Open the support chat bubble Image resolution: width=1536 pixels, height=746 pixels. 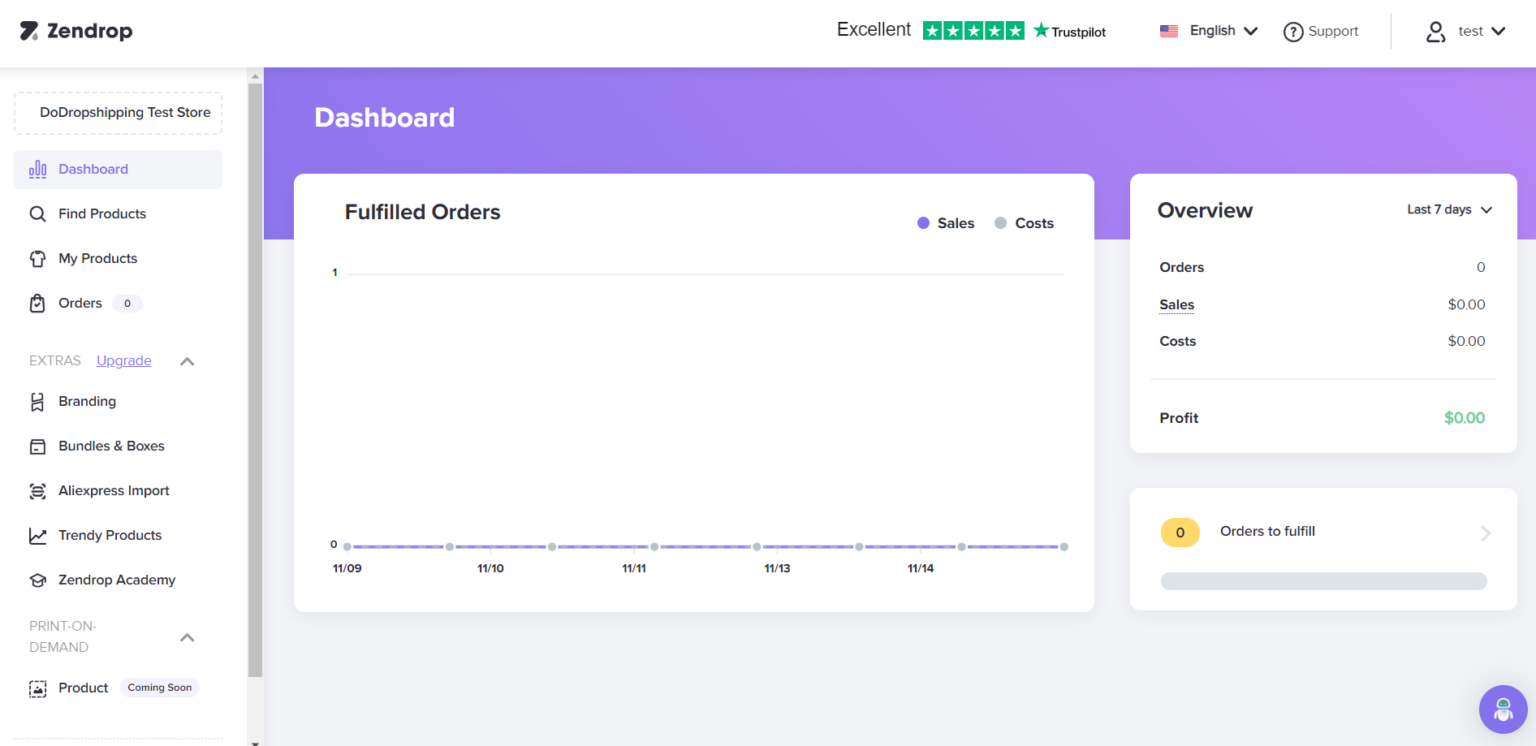(1503, 709)
